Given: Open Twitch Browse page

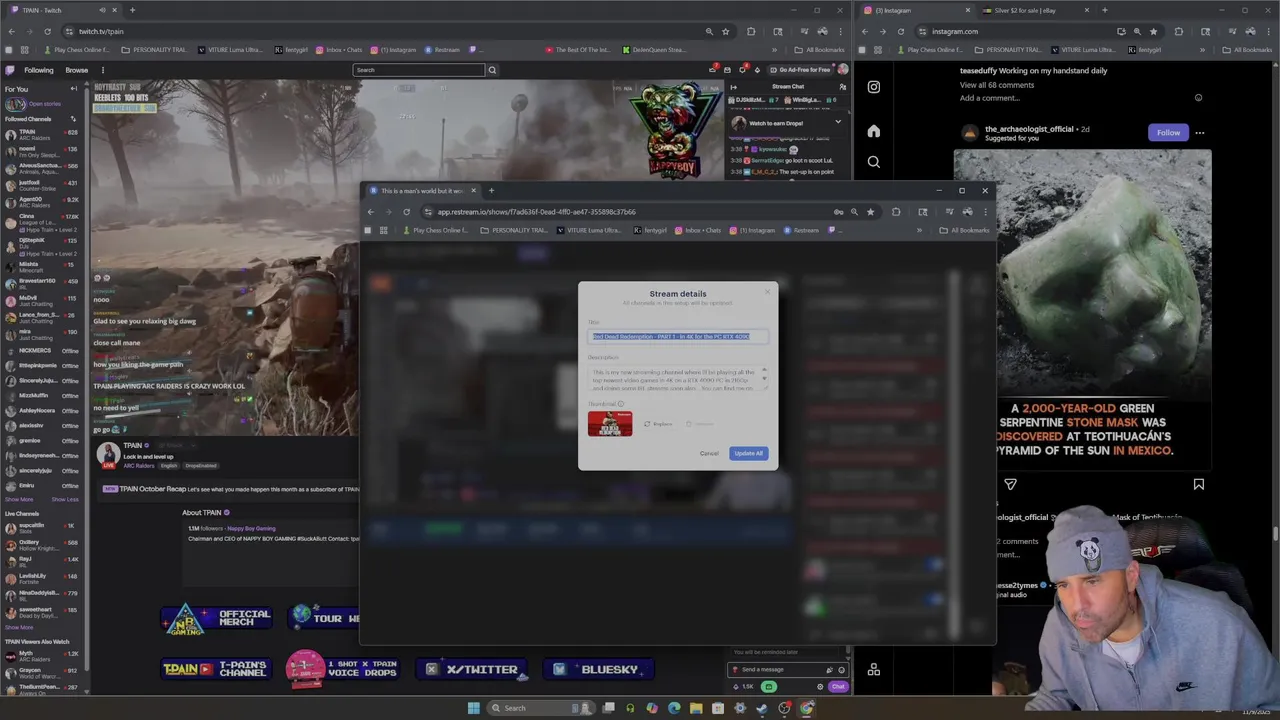Looking at the screenshot, I should tap(76, 70).
